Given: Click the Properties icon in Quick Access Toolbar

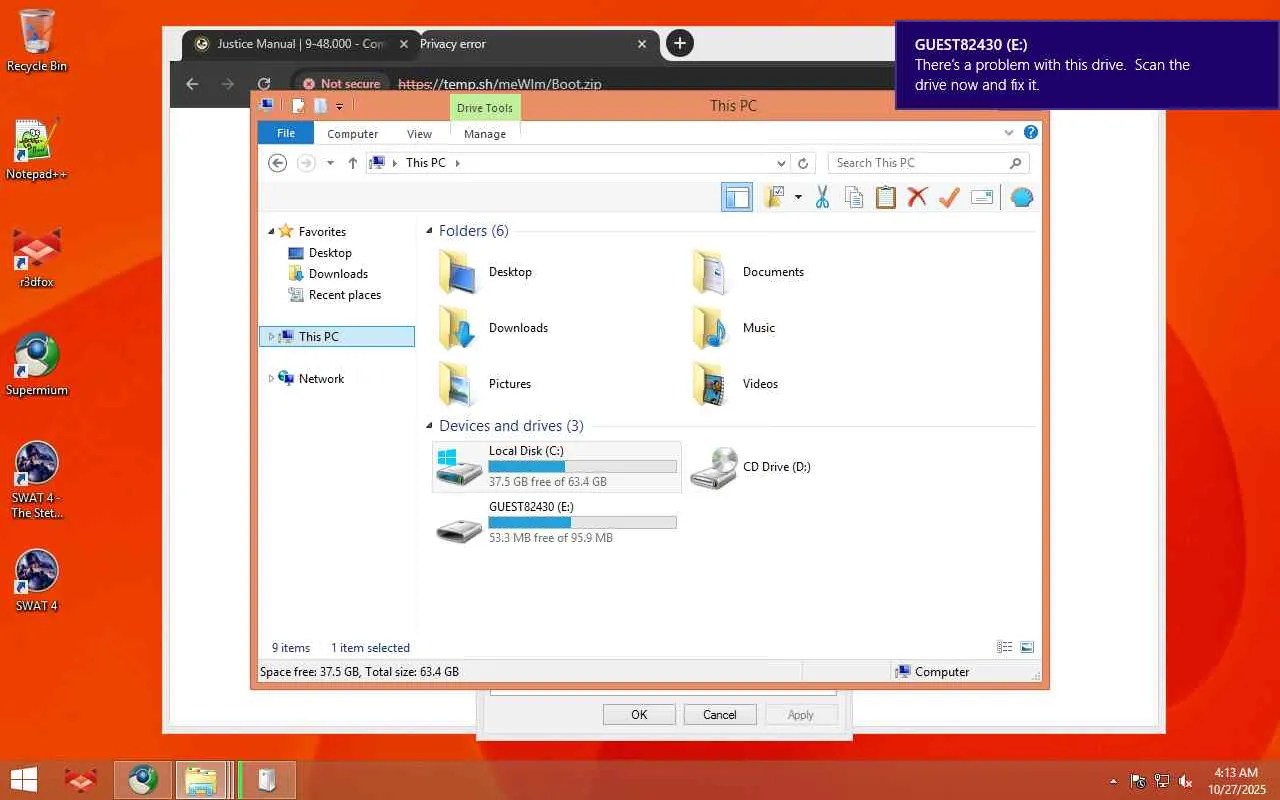Looking at the screenshot, I should (298, 106).
